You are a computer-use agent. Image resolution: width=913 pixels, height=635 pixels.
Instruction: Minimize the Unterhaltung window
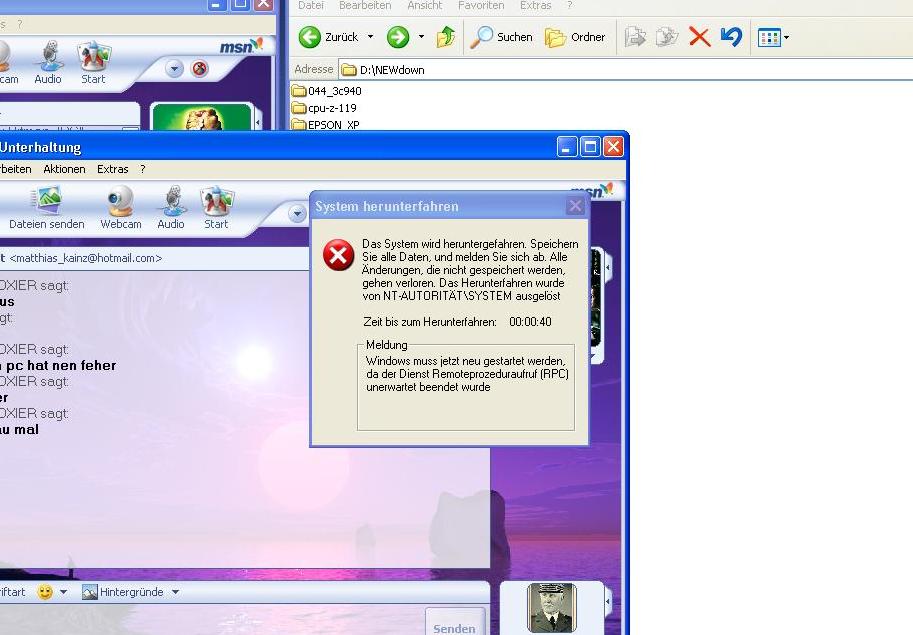[567, 147]
